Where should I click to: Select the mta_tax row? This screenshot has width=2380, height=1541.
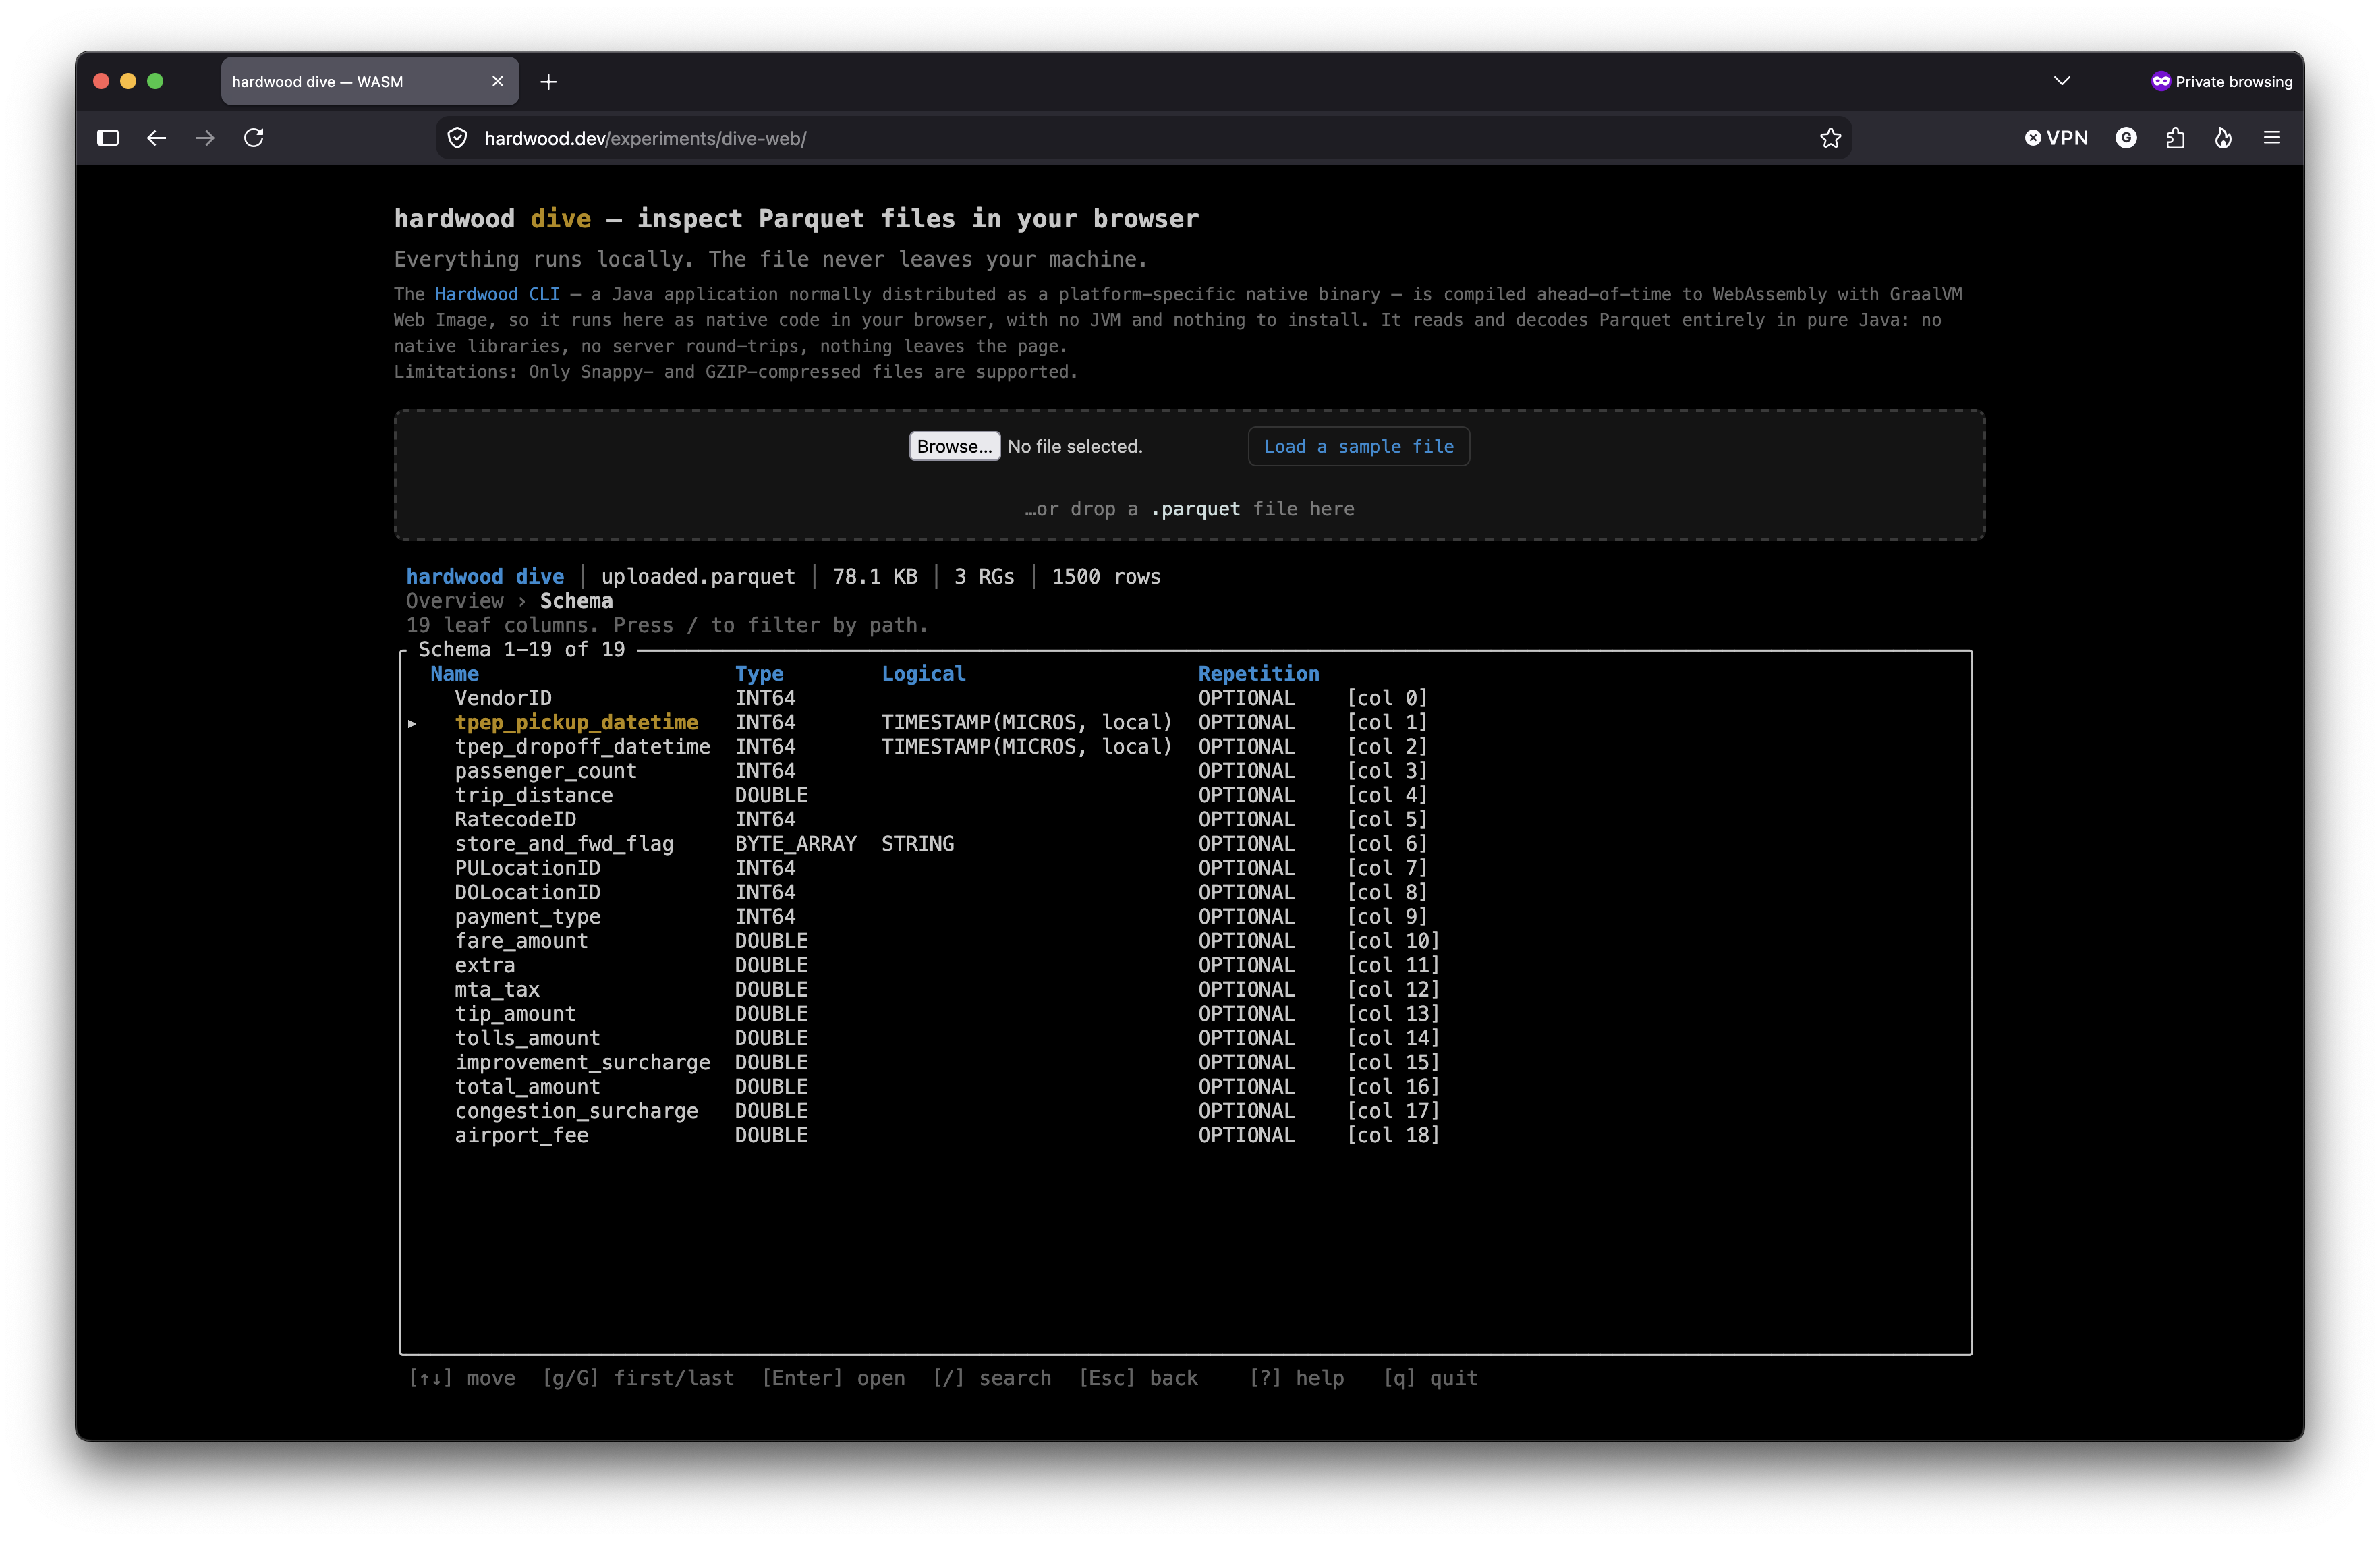[1185, 990]
